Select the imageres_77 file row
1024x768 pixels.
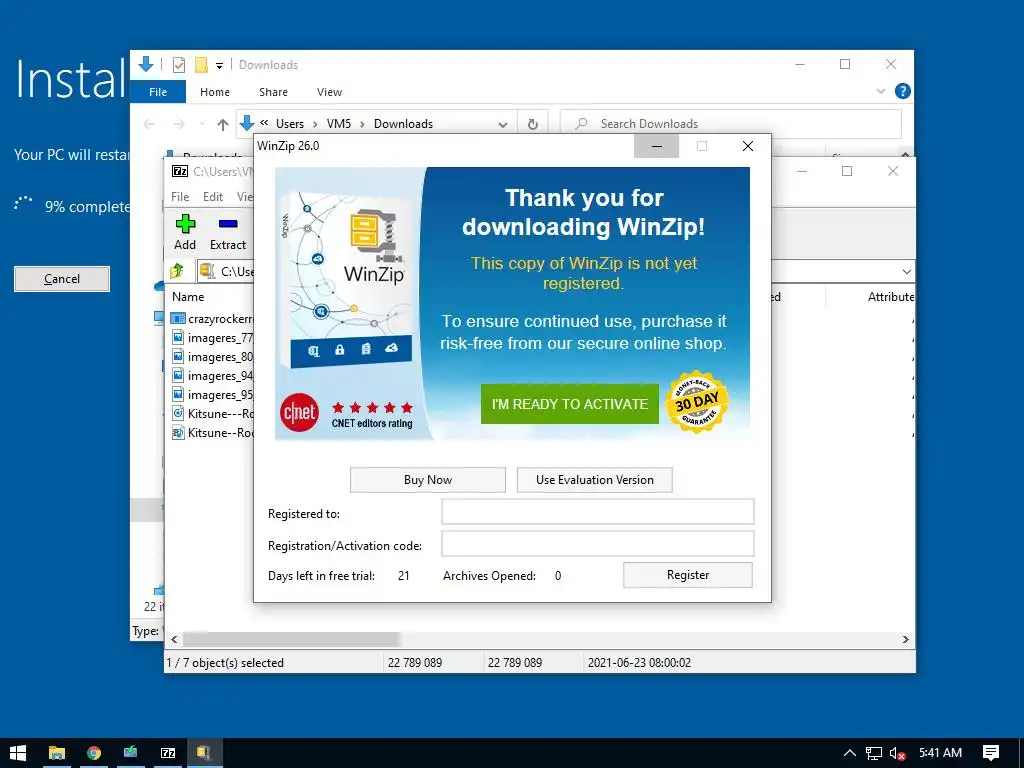pyautogui.click(x=212, y=338)
